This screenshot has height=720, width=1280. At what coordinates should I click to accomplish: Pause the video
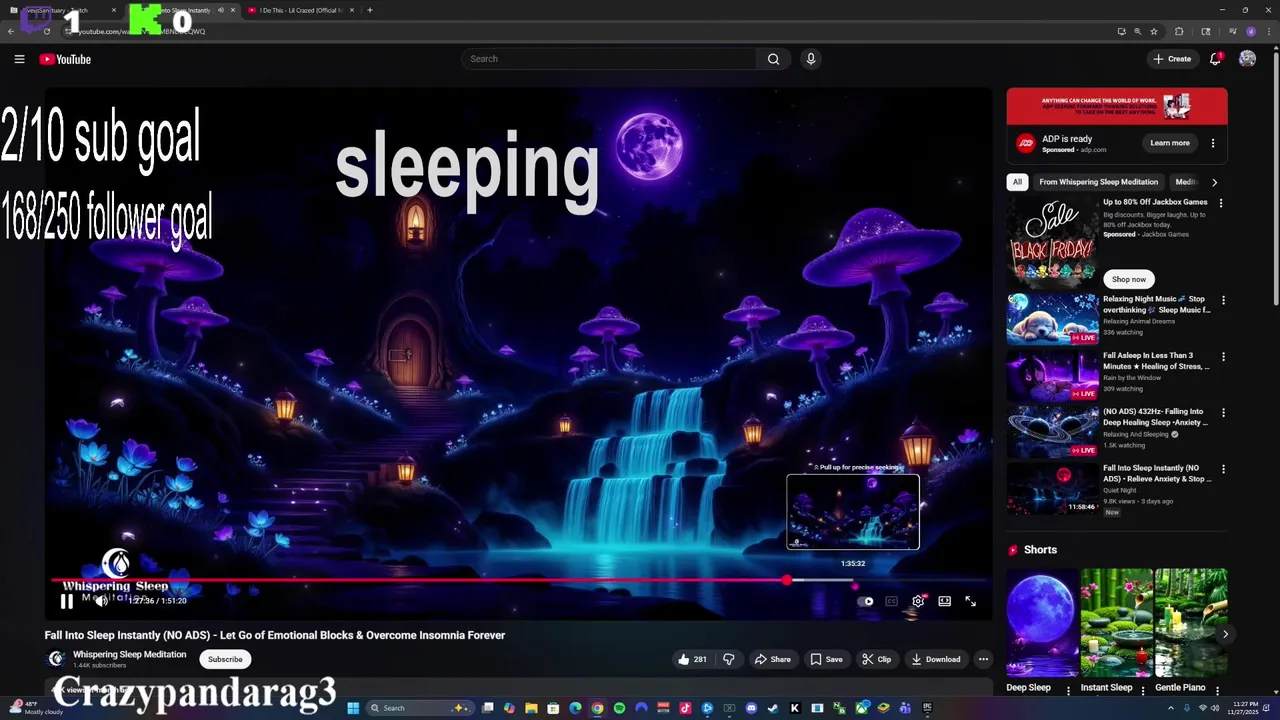[66, 601]
